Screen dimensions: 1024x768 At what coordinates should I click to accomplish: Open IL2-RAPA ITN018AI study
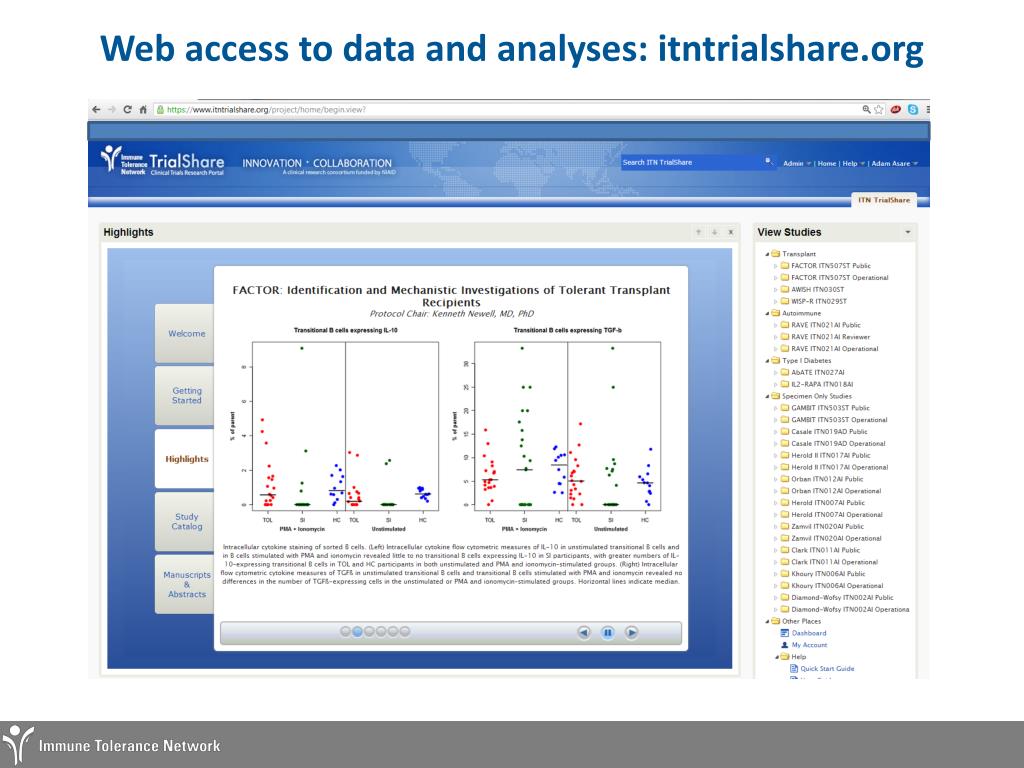pyautogui.click(x=822, y=384)
